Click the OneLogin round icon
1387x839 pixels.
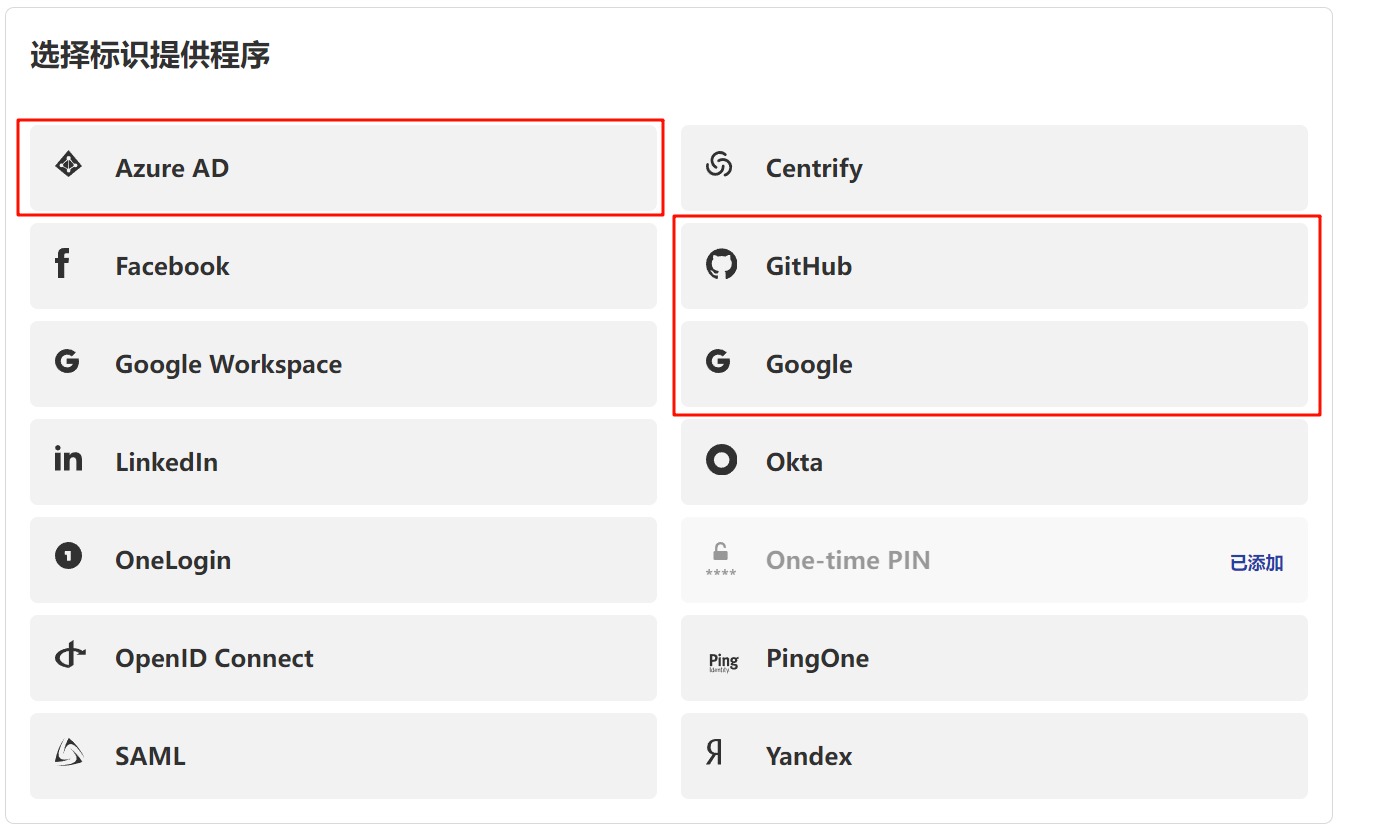pos(68,557)
